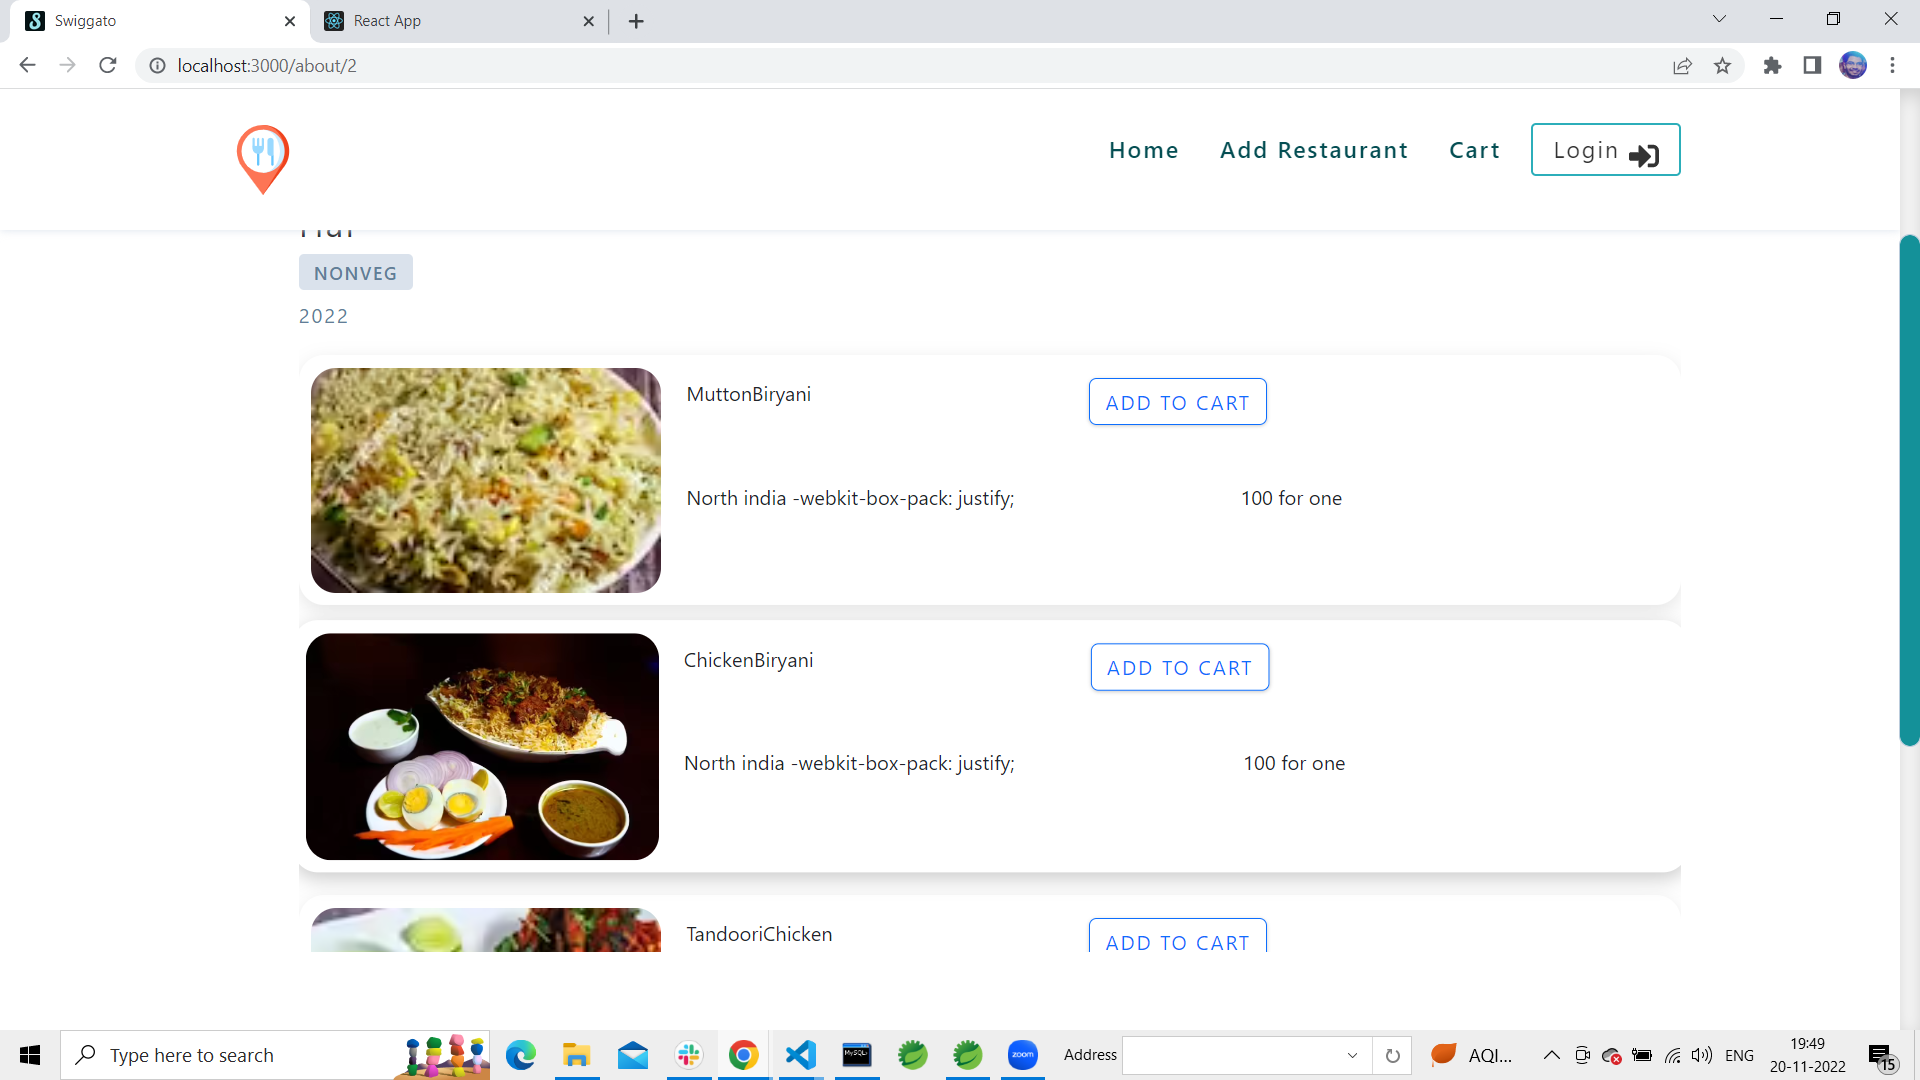1920x1080 pixels.
Task: Go to the Cart page
Action: [x=1474, y=150]
